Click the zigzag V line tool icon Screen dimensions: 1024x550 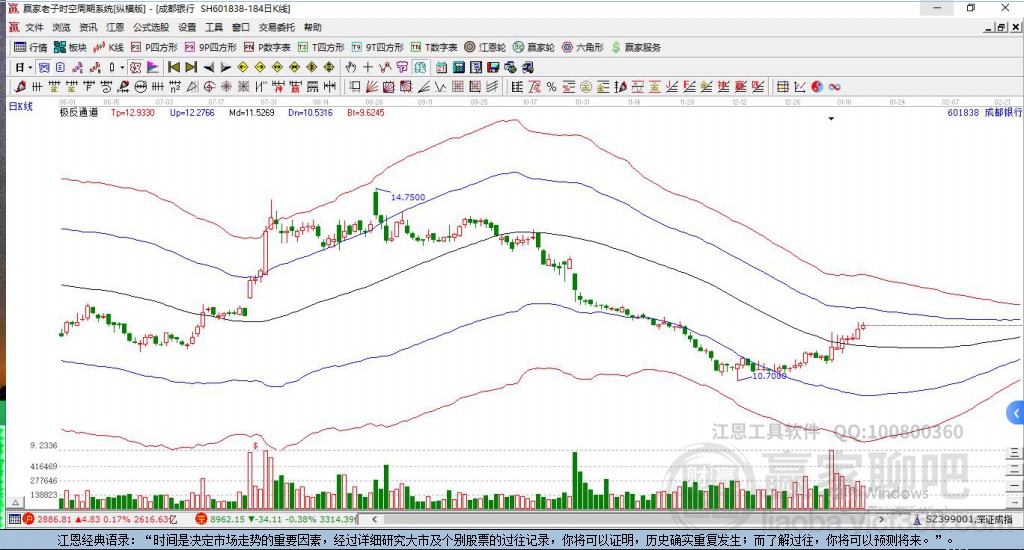(441, 86)
